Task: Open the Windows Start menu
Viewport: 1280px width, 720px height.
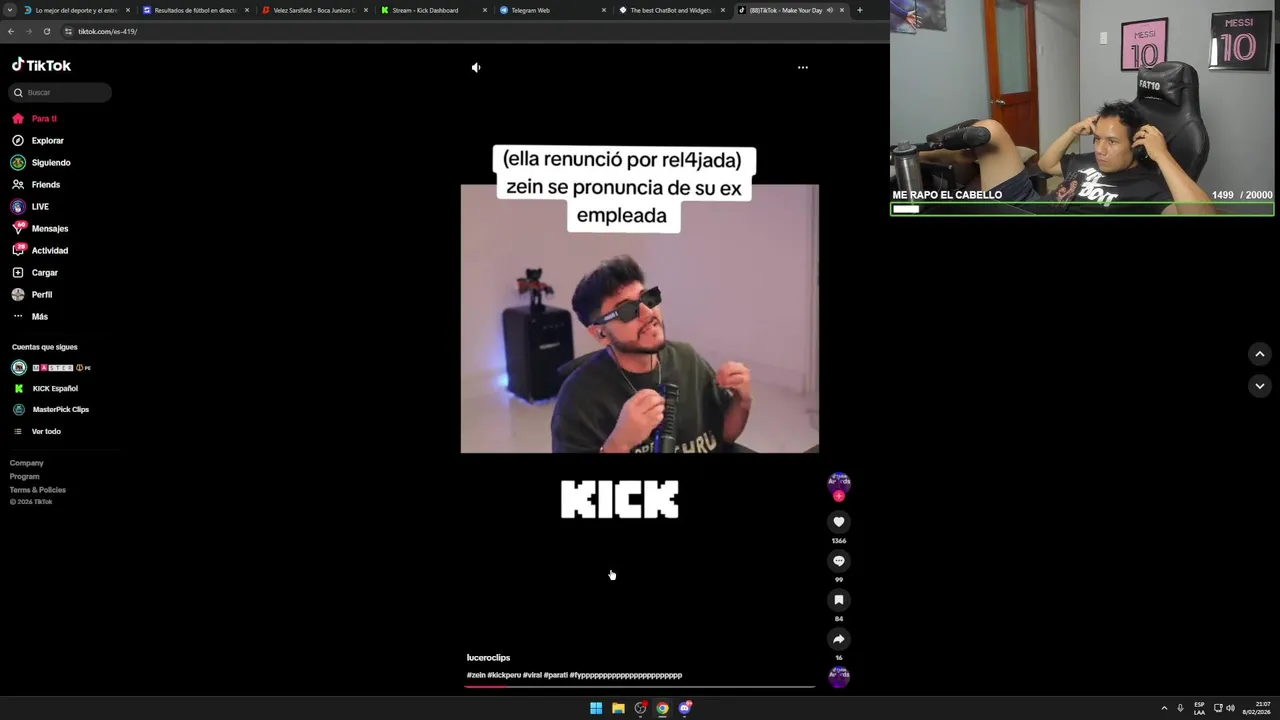Action: (596, 708)
